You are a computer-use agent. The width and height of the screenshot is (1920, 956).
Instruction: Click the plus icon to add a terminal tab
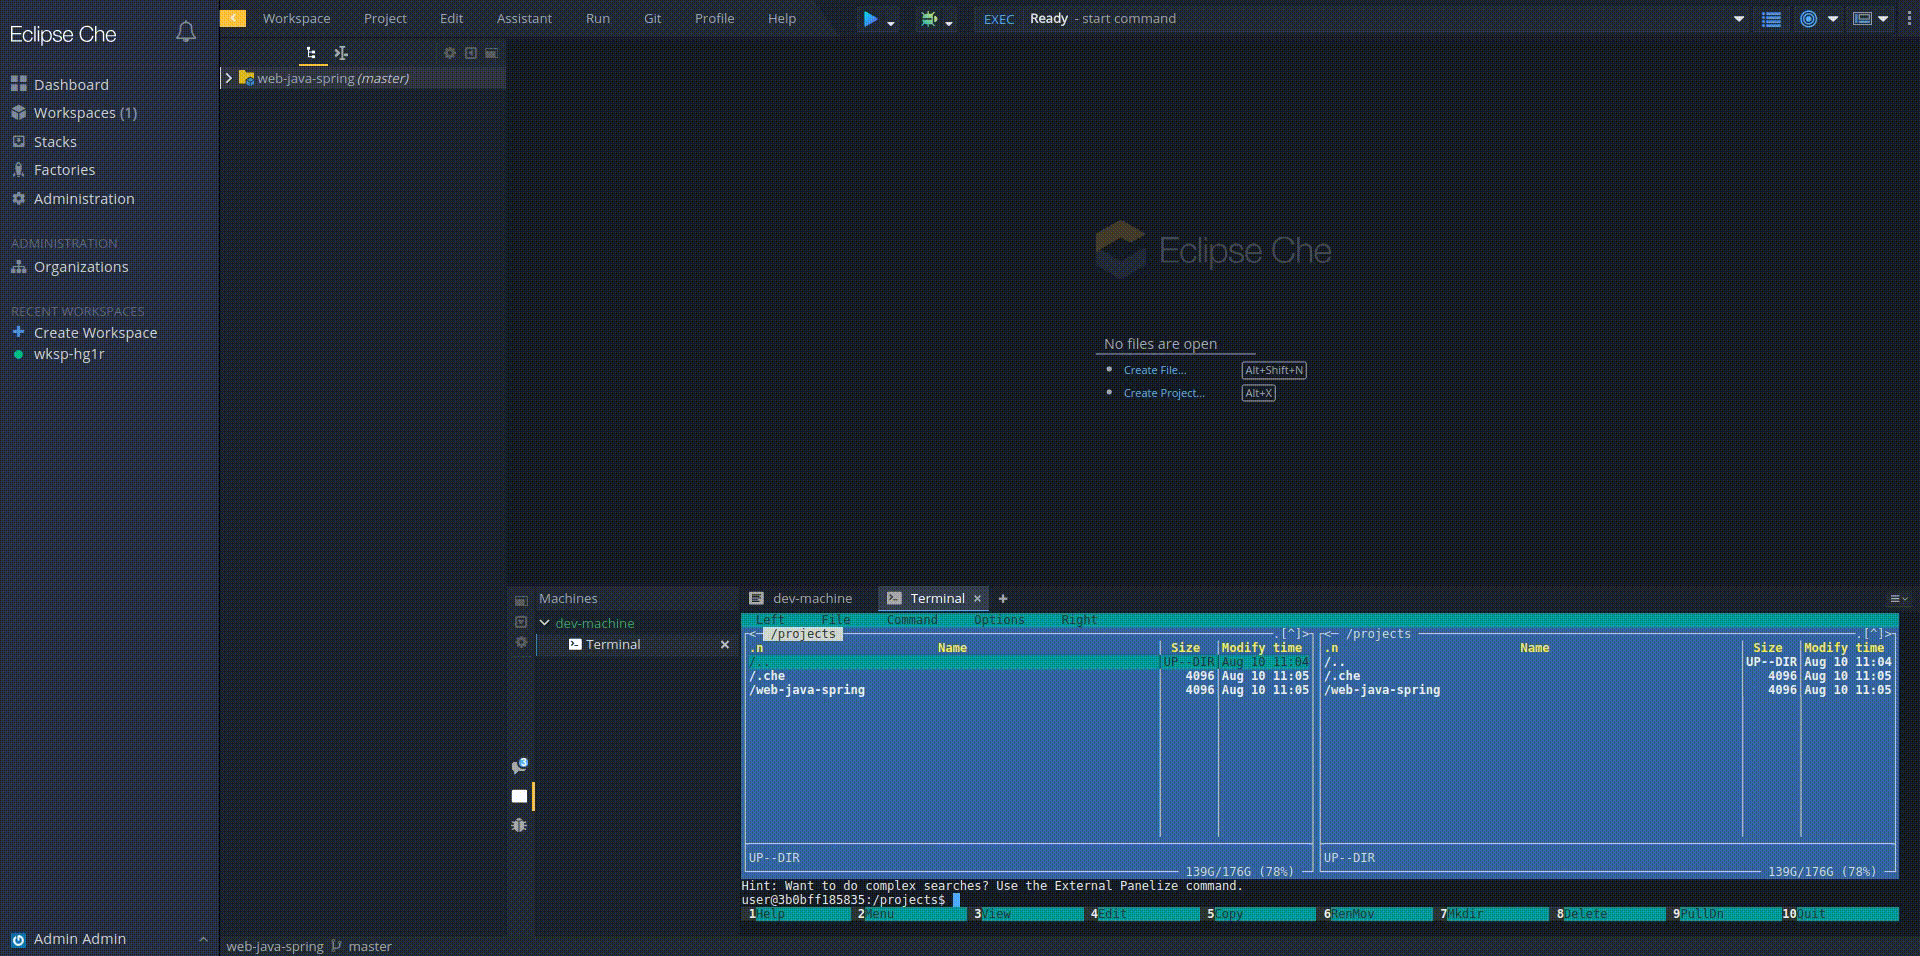pyautogui.click(x=1003, y=599)
